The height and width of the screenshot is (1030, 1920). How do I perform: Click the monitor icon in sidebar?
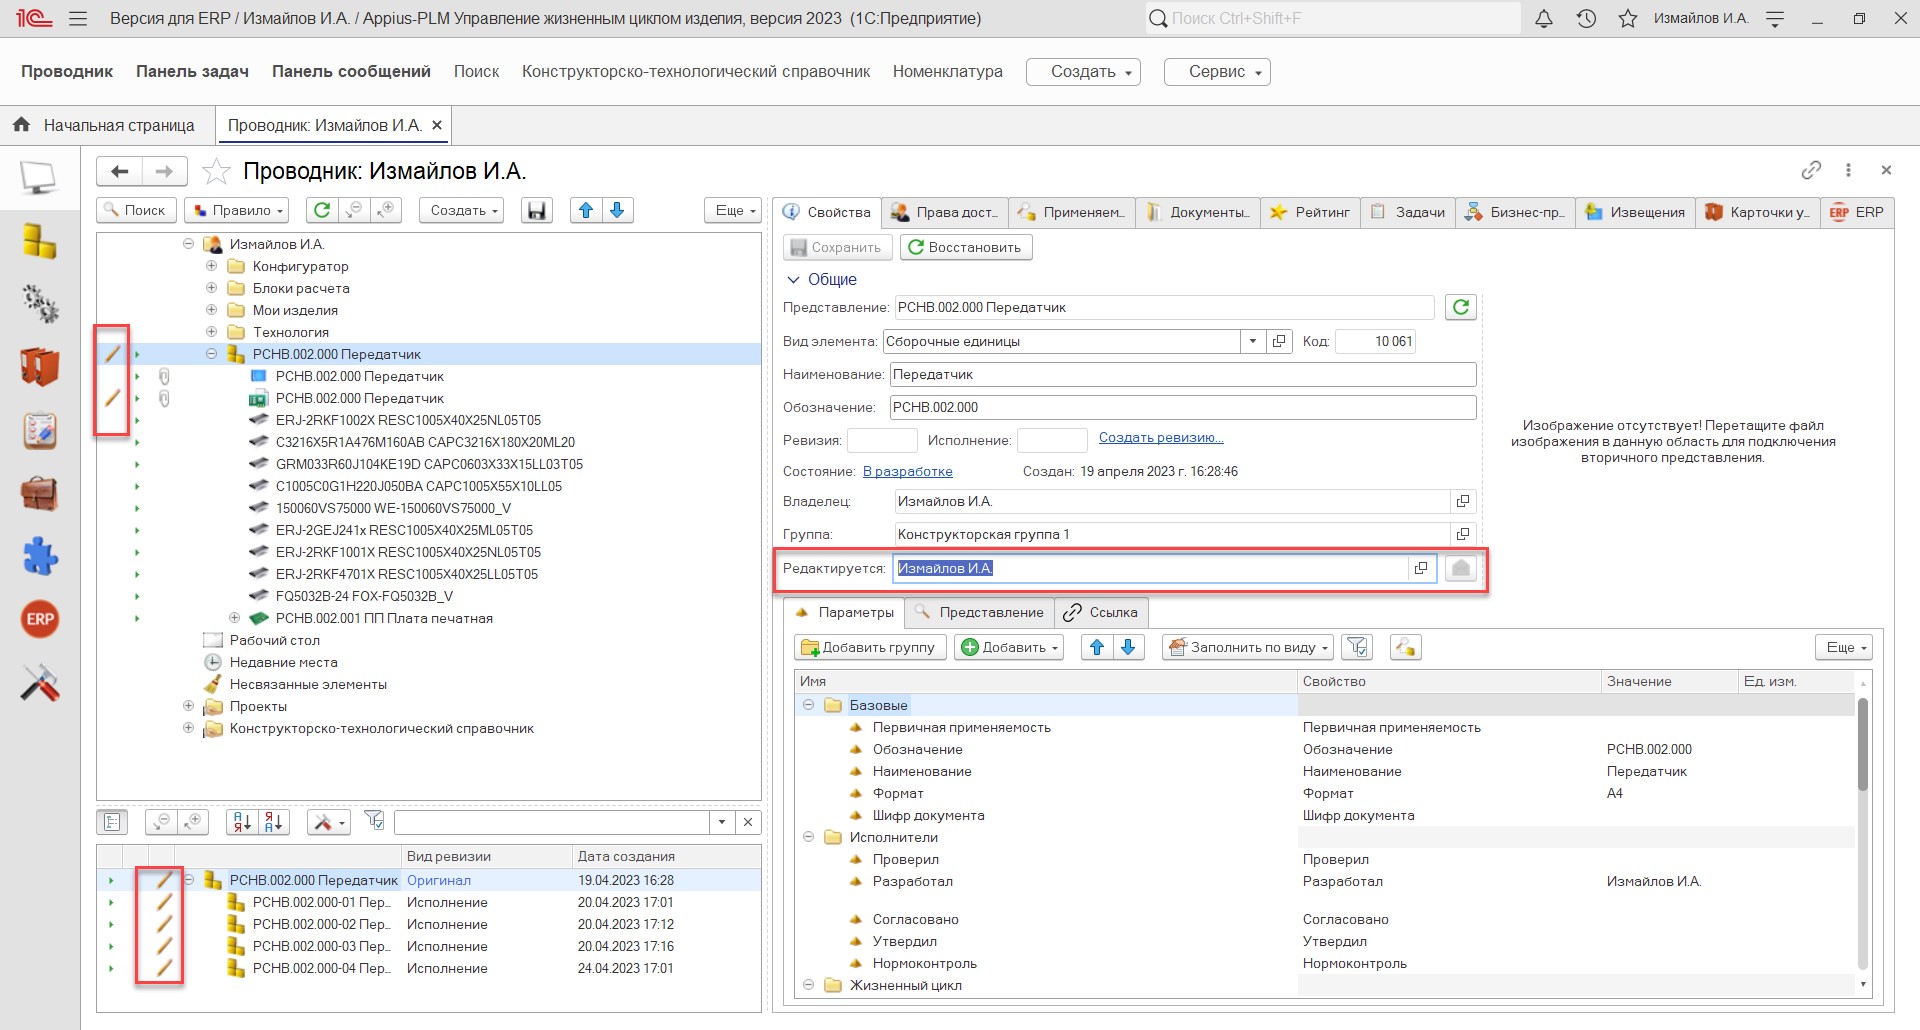pyautogui.click(x=39, y=178)
